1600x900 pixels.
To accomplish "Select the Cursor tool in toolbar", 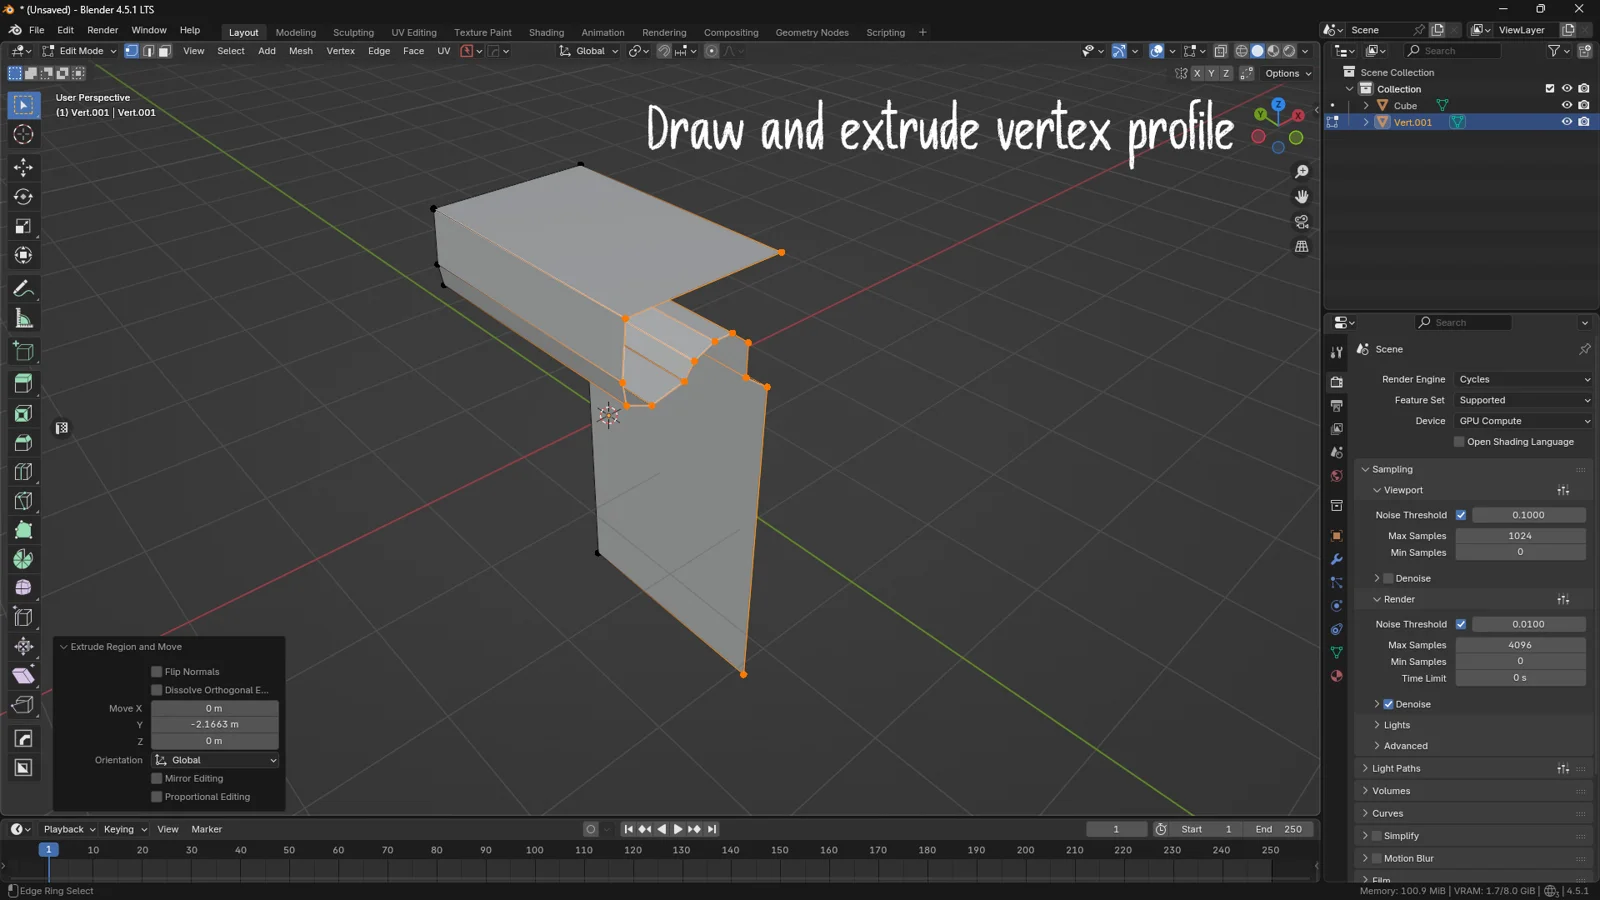I will [23, 135].
